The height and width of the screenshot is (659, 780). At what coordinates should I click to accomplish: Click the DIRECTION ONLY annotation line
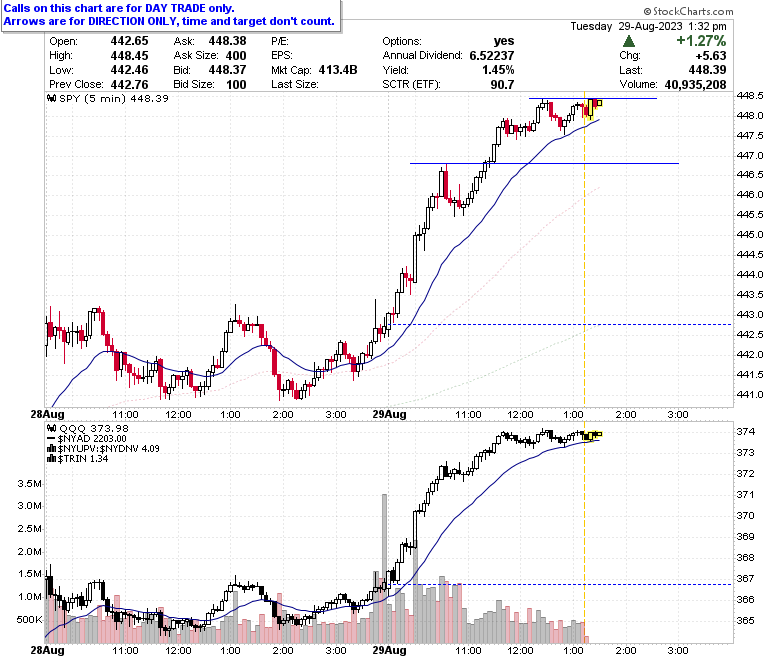tap(169, 21)
